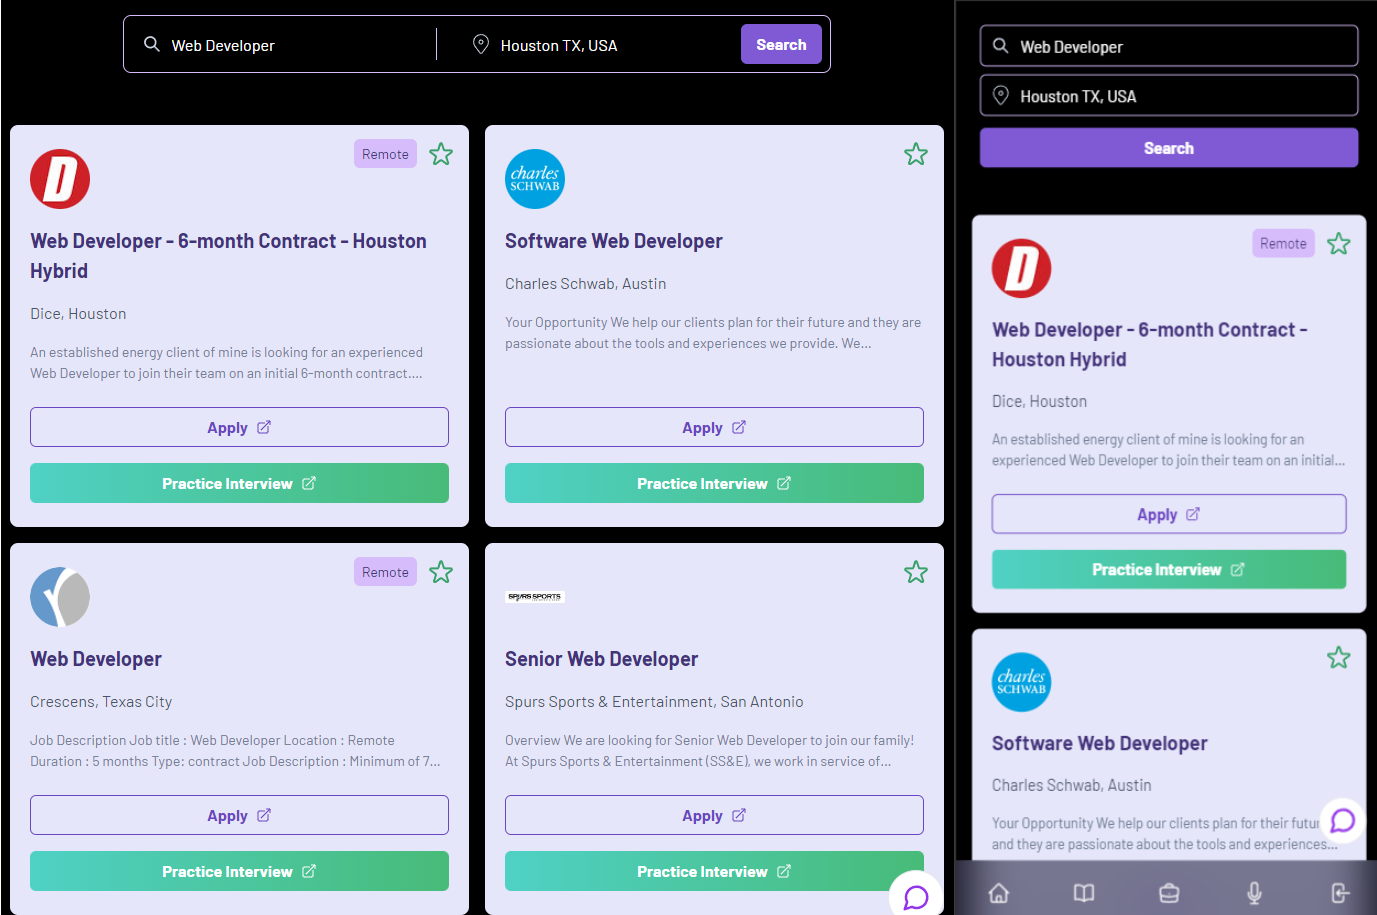Click the Remote badge on the Crescens listing

point(385,571)
